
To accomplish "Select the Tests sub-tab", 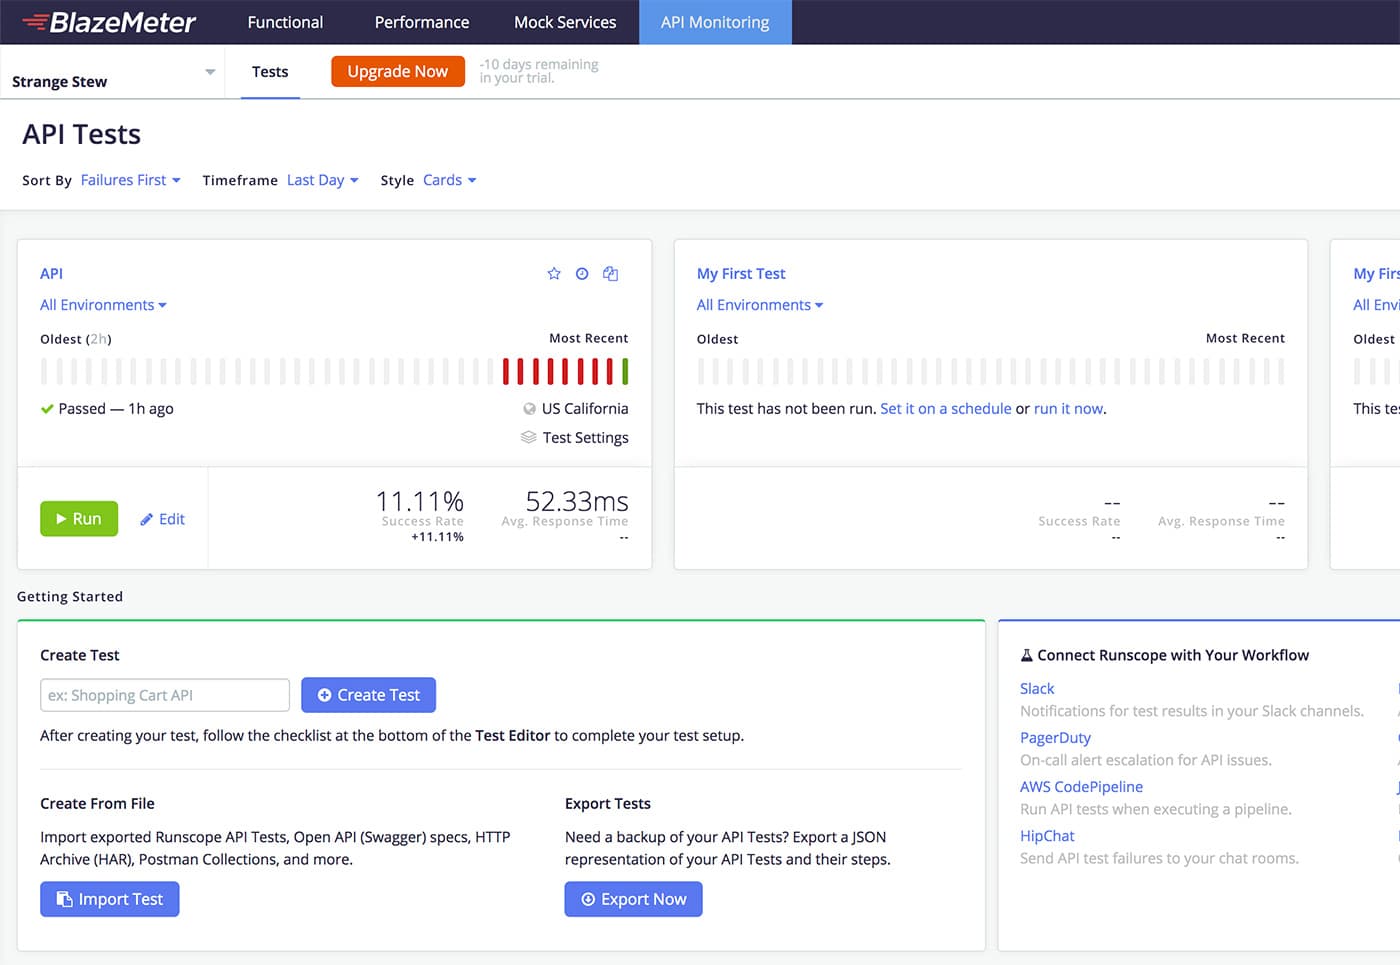I will [270, 72].
